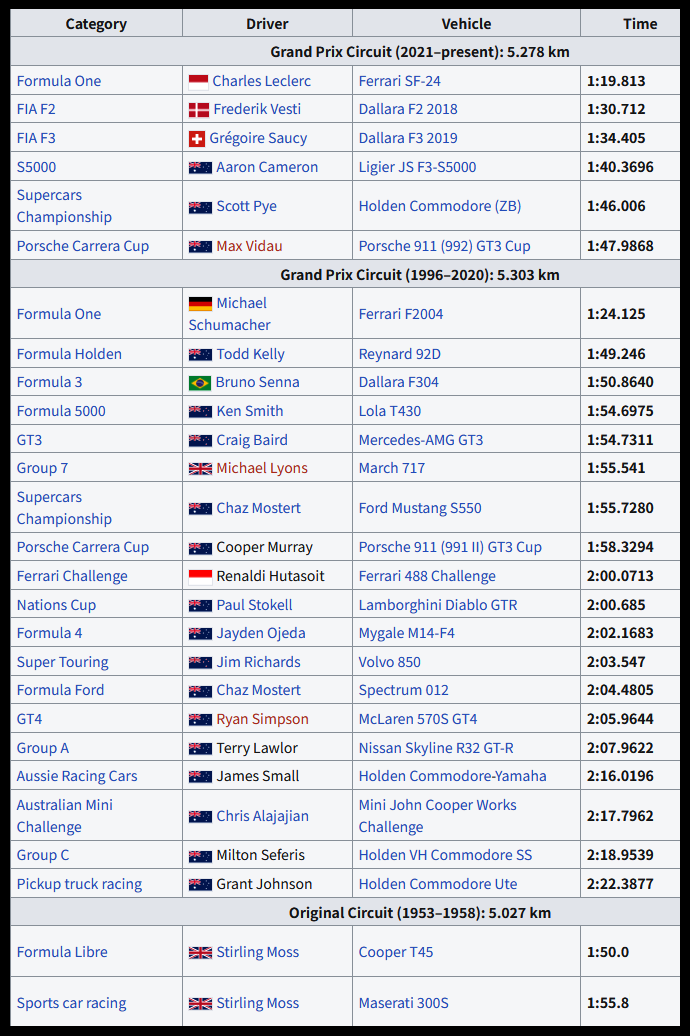Open the Formula Holden category link
This screenshot has height=1036, width=690.
[69, 354]
